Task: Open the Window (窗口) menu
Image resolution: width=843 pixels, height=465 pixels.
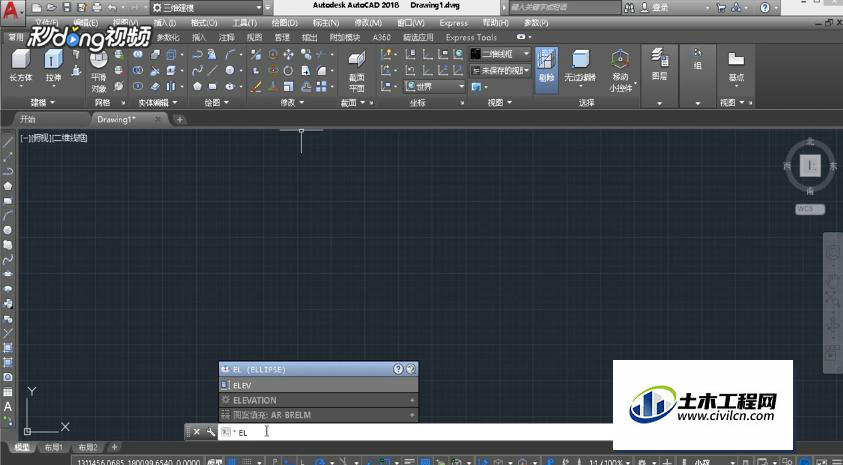Action: (411, 23)
